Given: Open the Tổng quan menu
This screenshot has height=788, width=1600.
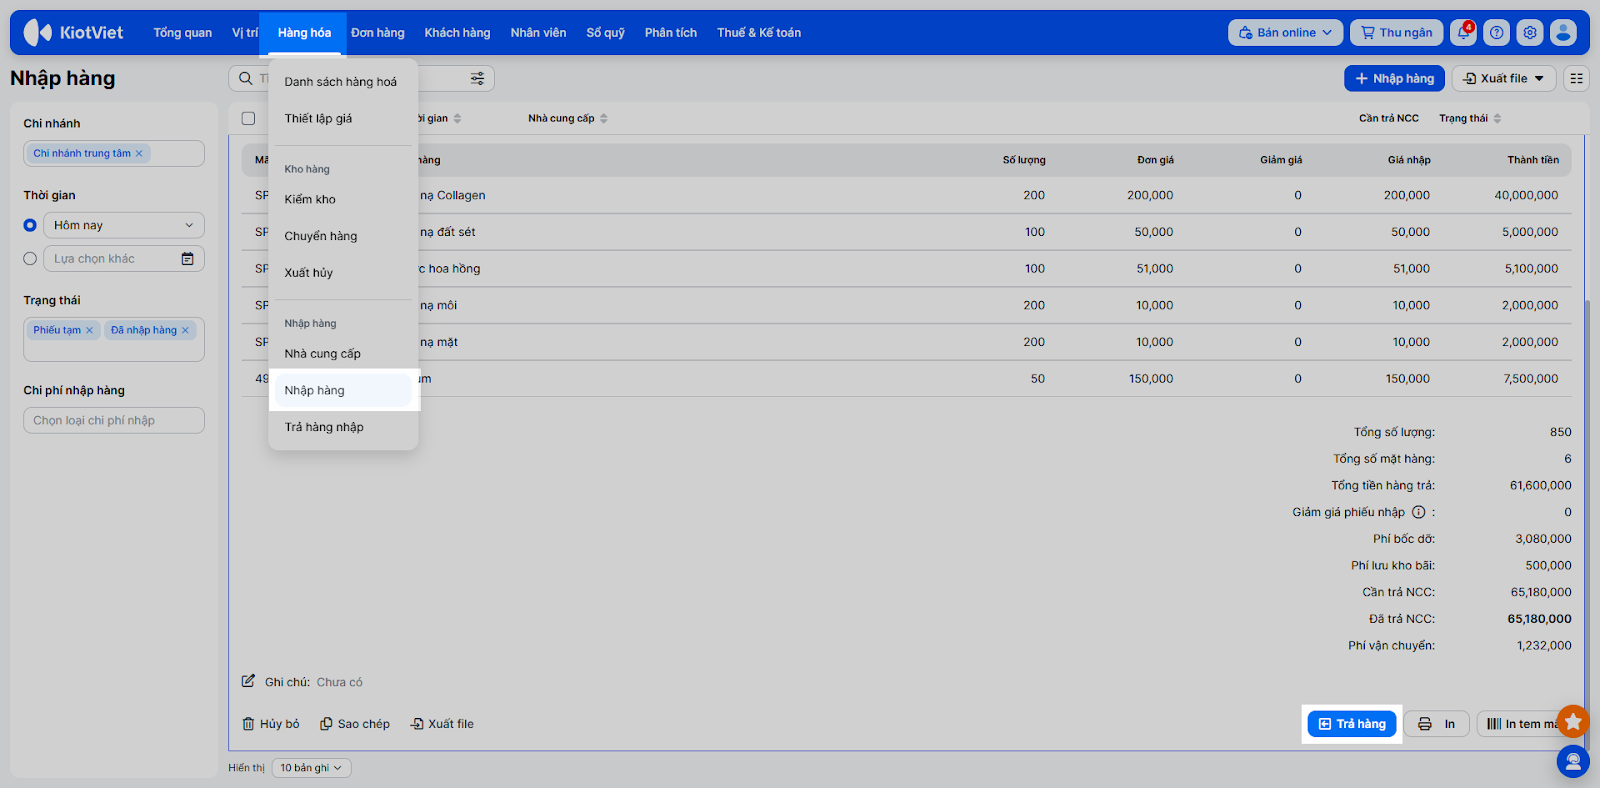Looking at the screenshot, I should (182, 32).
